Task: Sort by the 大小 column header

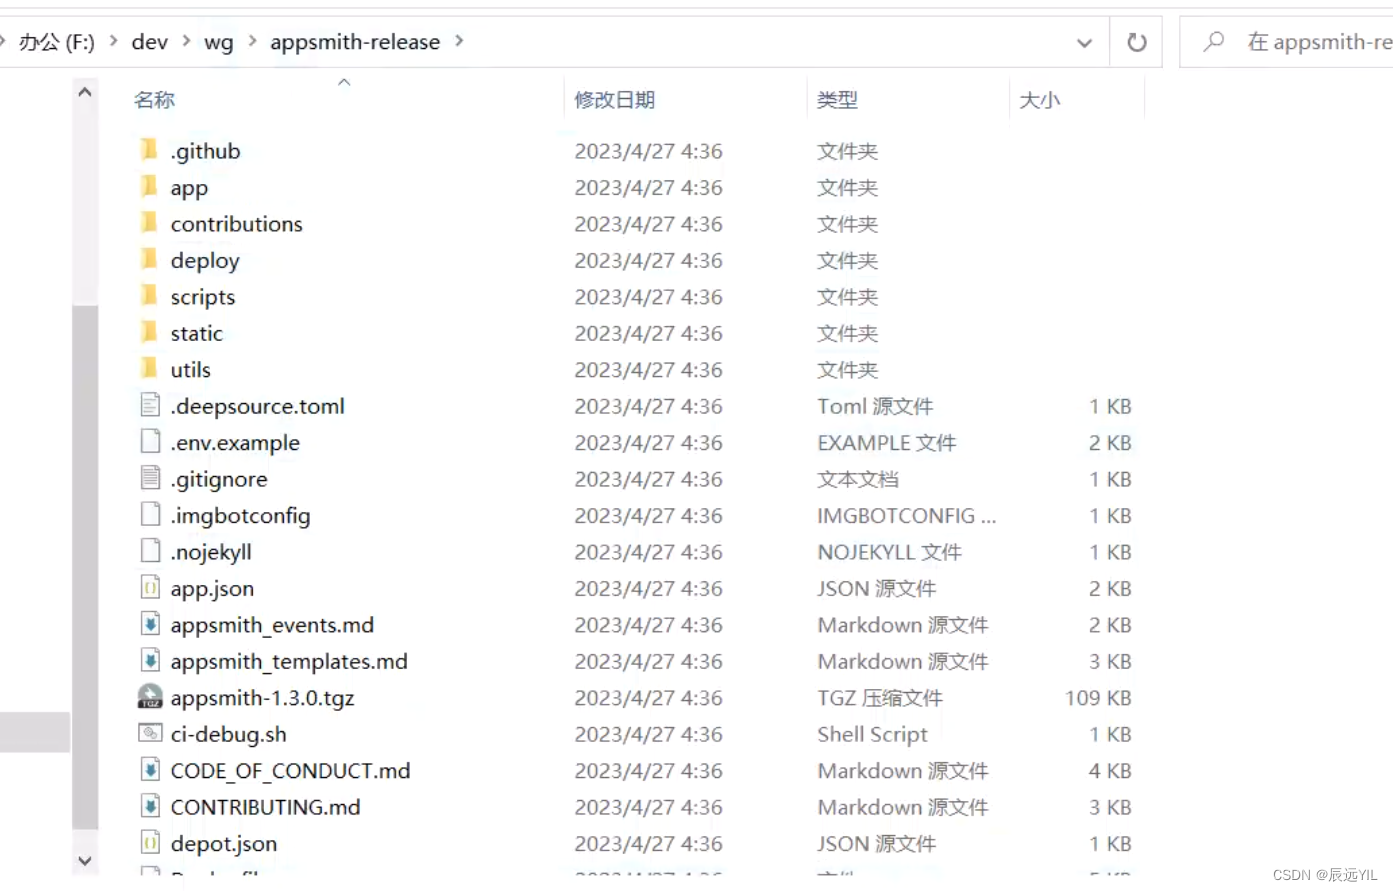Action: 1040,99
